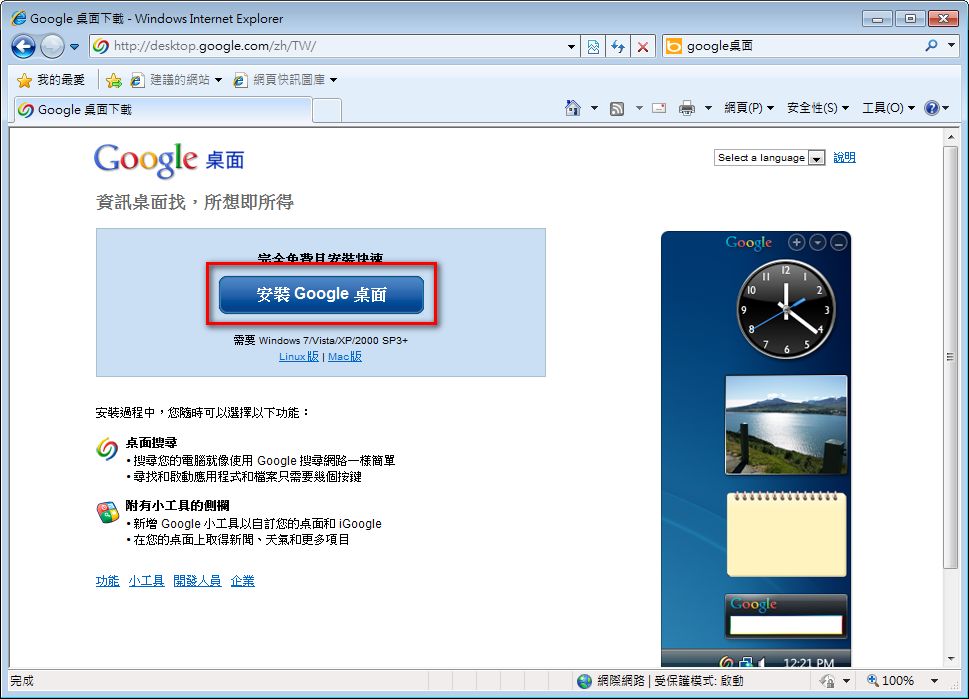The image size is (969, 699).
Task: Click the vertical scrollbar thumb
Action: [x=951, y=357]
